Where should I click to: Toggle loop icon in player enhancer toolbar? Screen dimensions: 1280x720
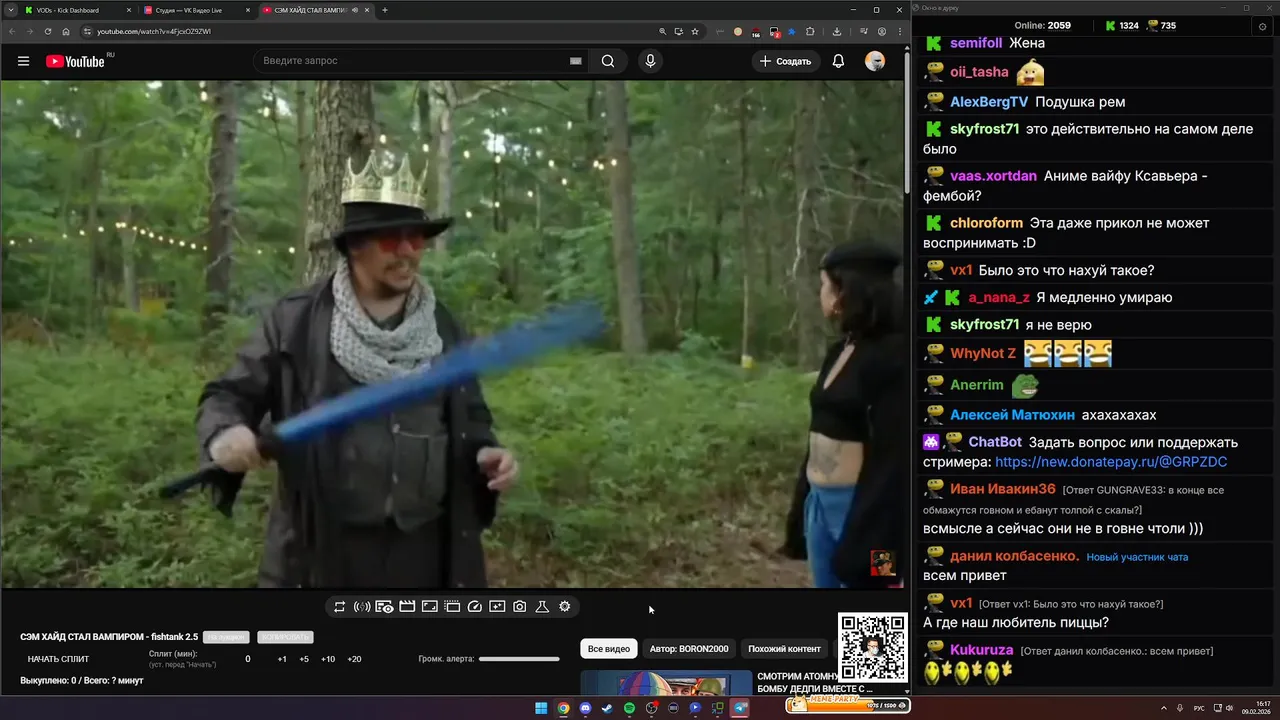339,606
